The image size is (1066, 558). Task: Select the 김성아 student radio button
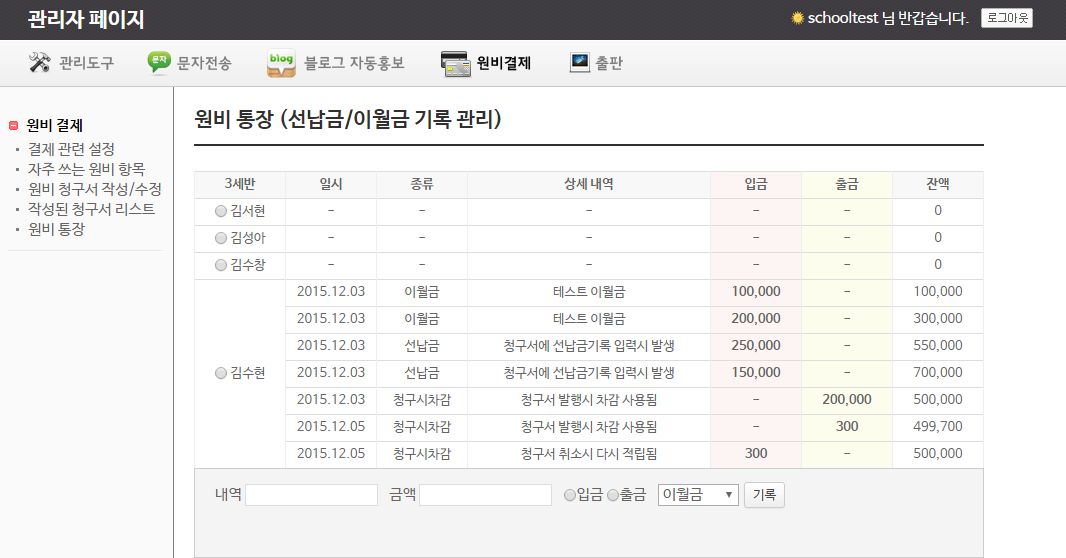pos(221,238)
